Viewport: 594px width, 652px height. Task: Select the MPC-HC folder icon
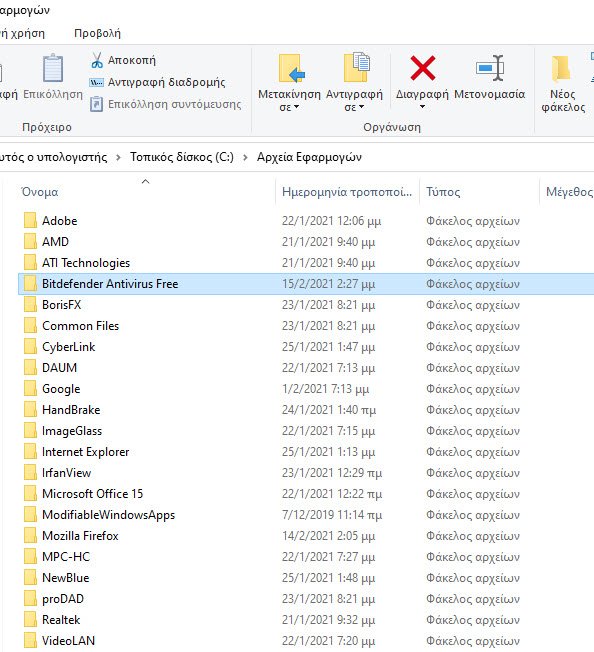[x=30, y=556]
